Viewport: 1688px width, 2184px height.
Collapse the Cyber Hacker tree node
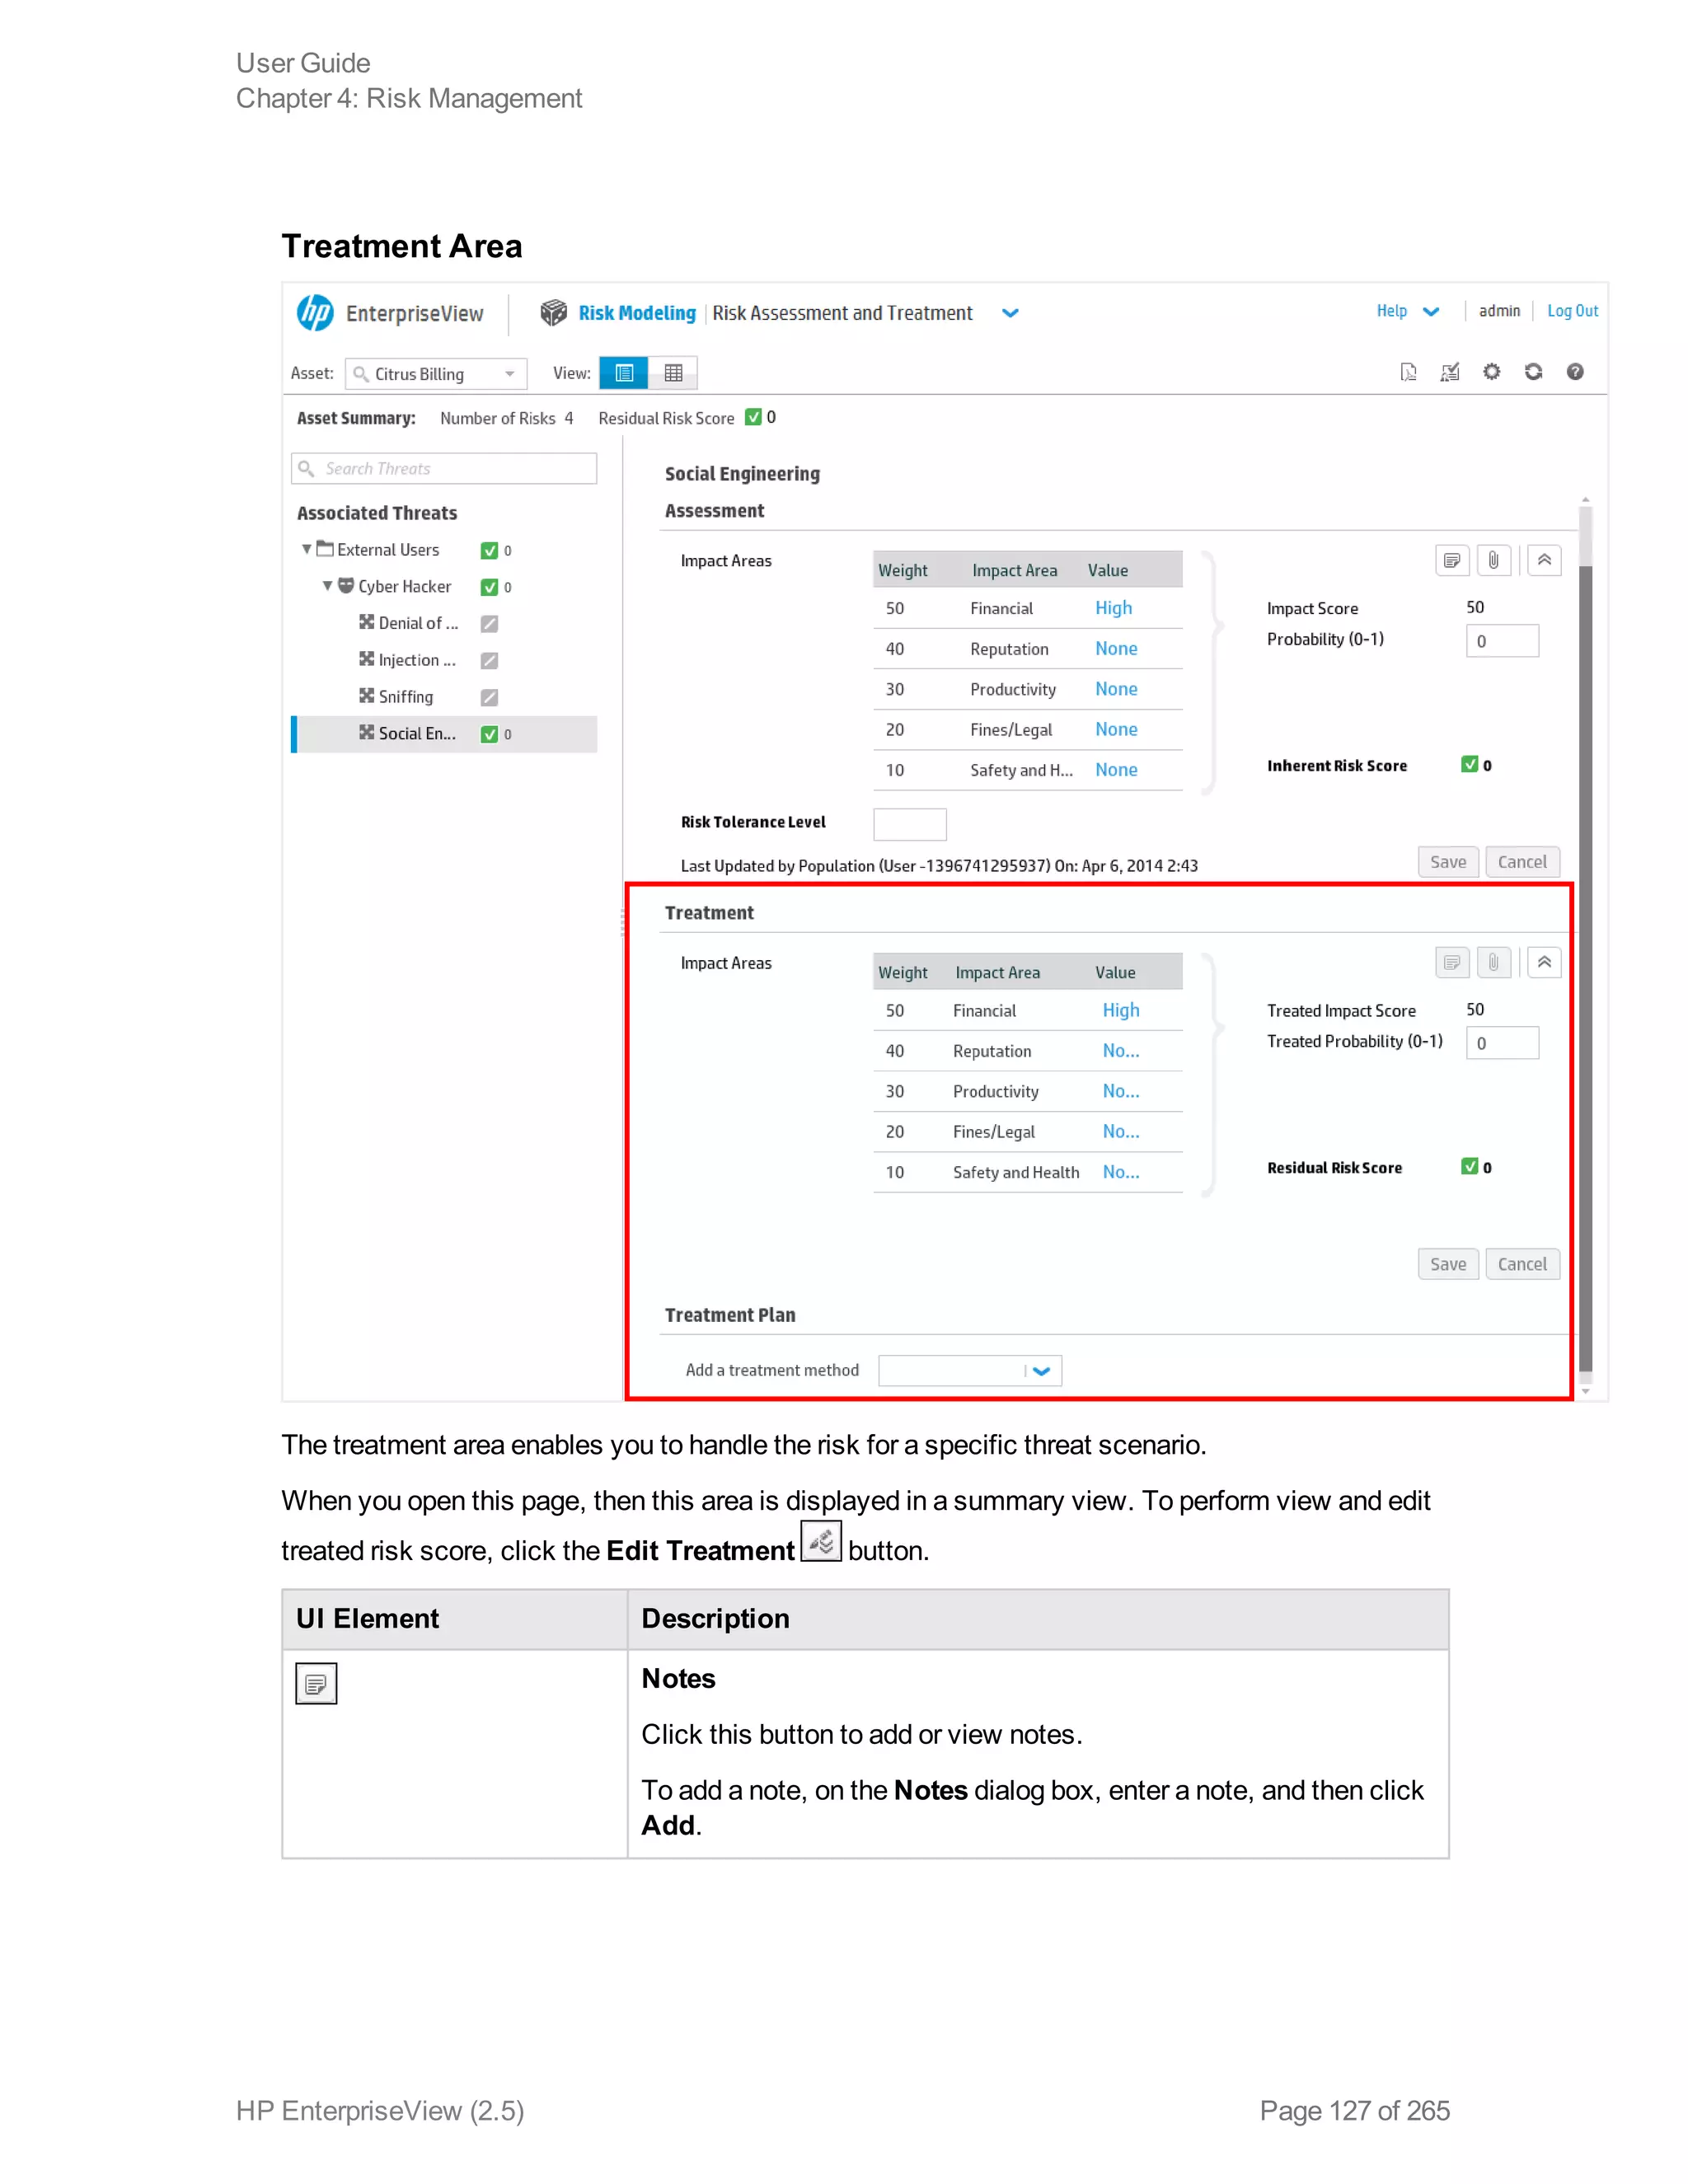[327, 586]
